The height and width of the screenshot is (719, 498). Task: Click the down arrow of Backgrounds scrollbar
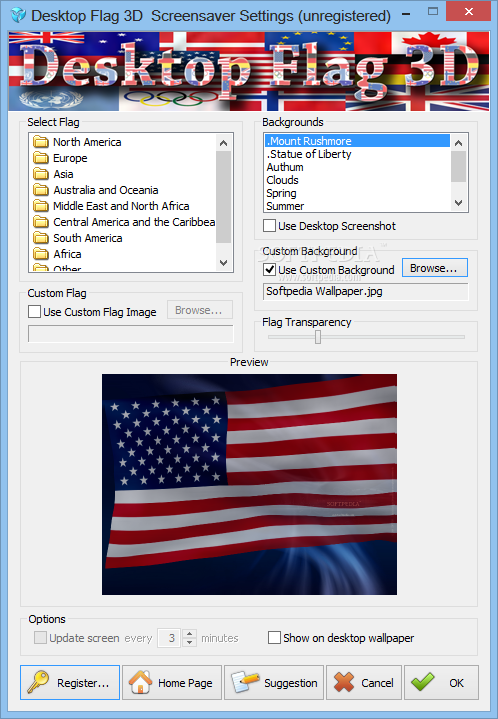[x=459, y=203]
